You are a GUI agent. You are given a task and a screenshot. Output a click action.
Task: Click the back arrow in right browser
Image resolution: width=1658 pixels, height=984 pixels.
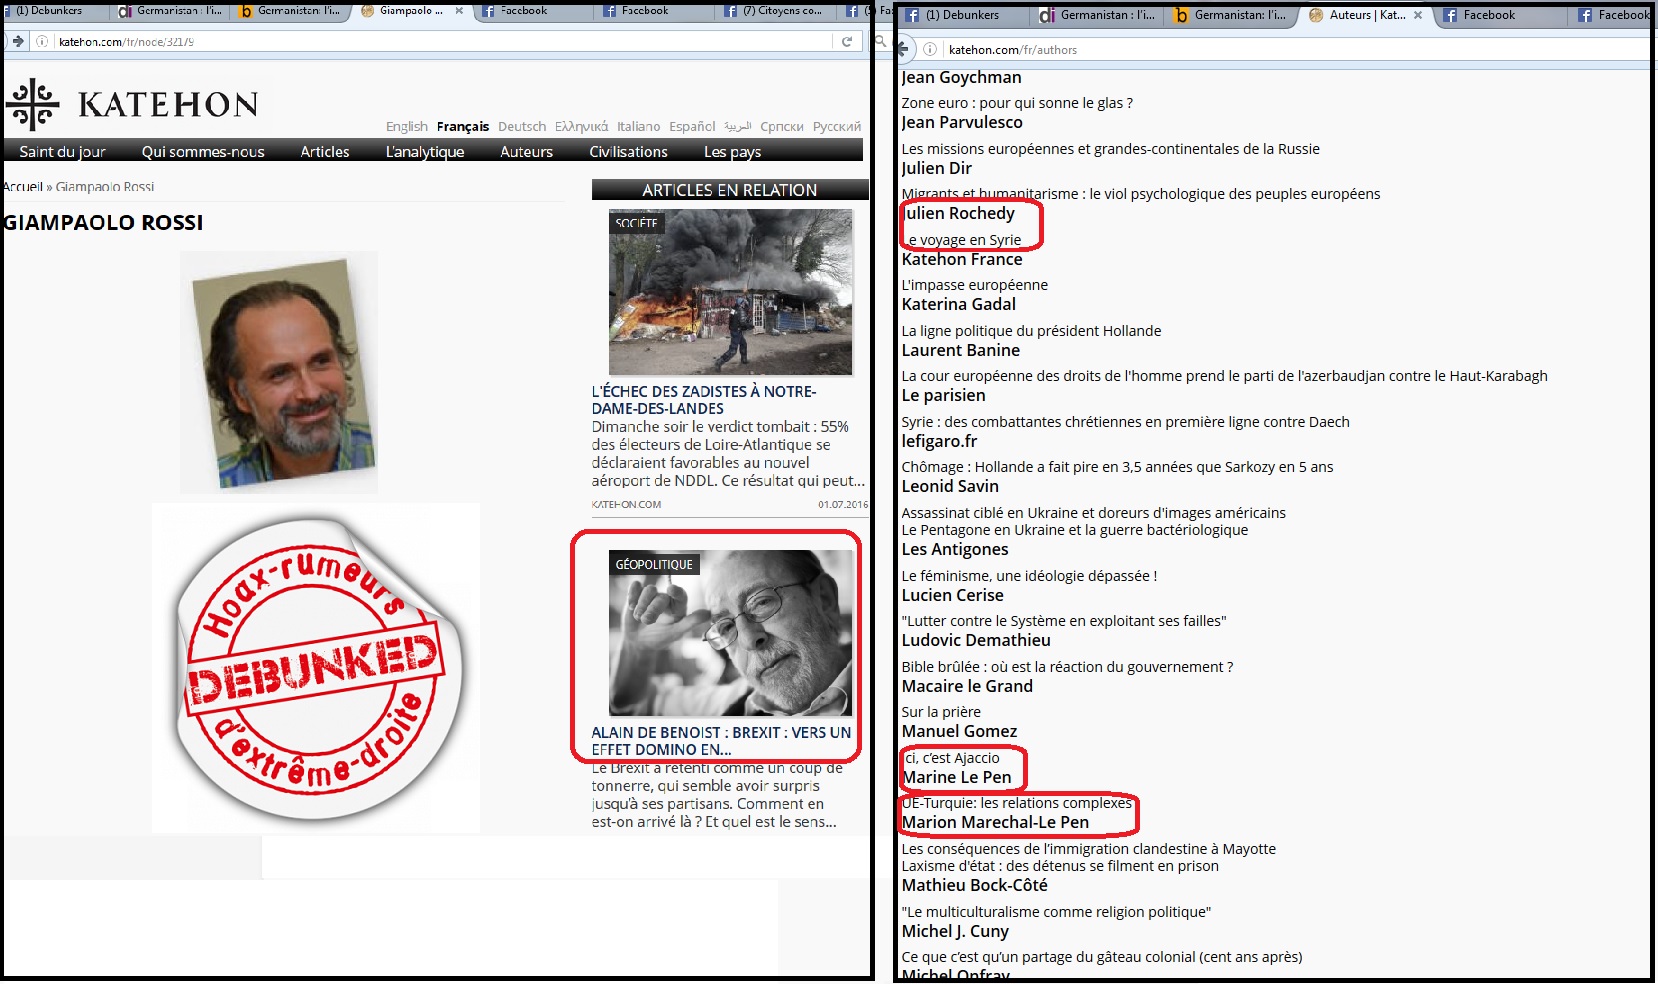[x=903, y=49]
